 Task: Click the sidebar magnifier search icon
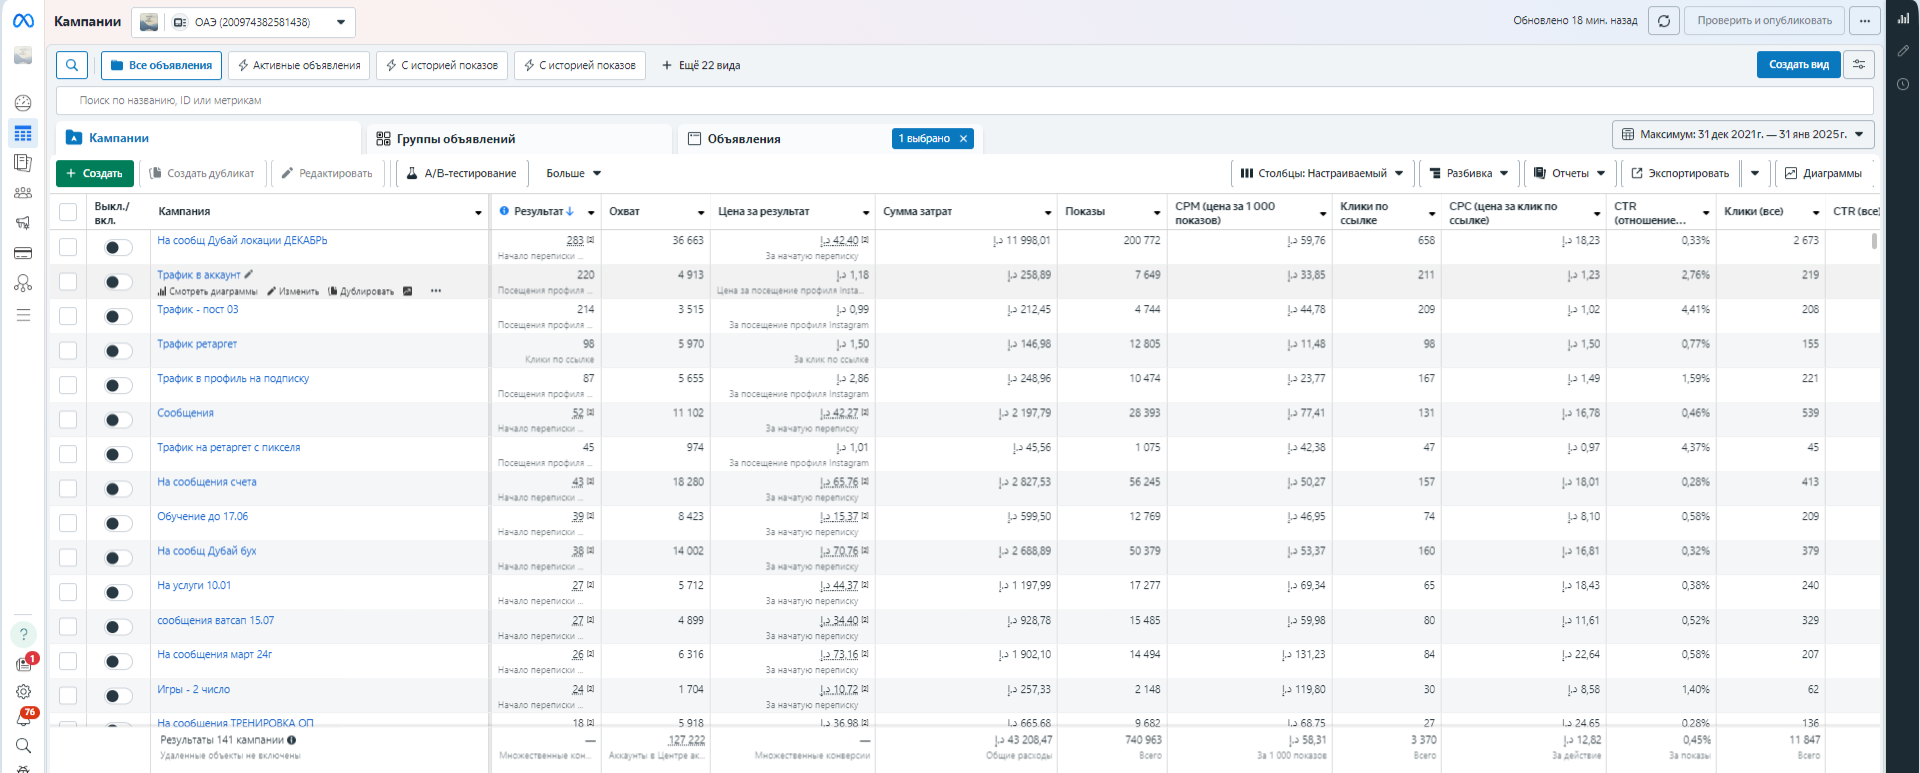(23, 745)
